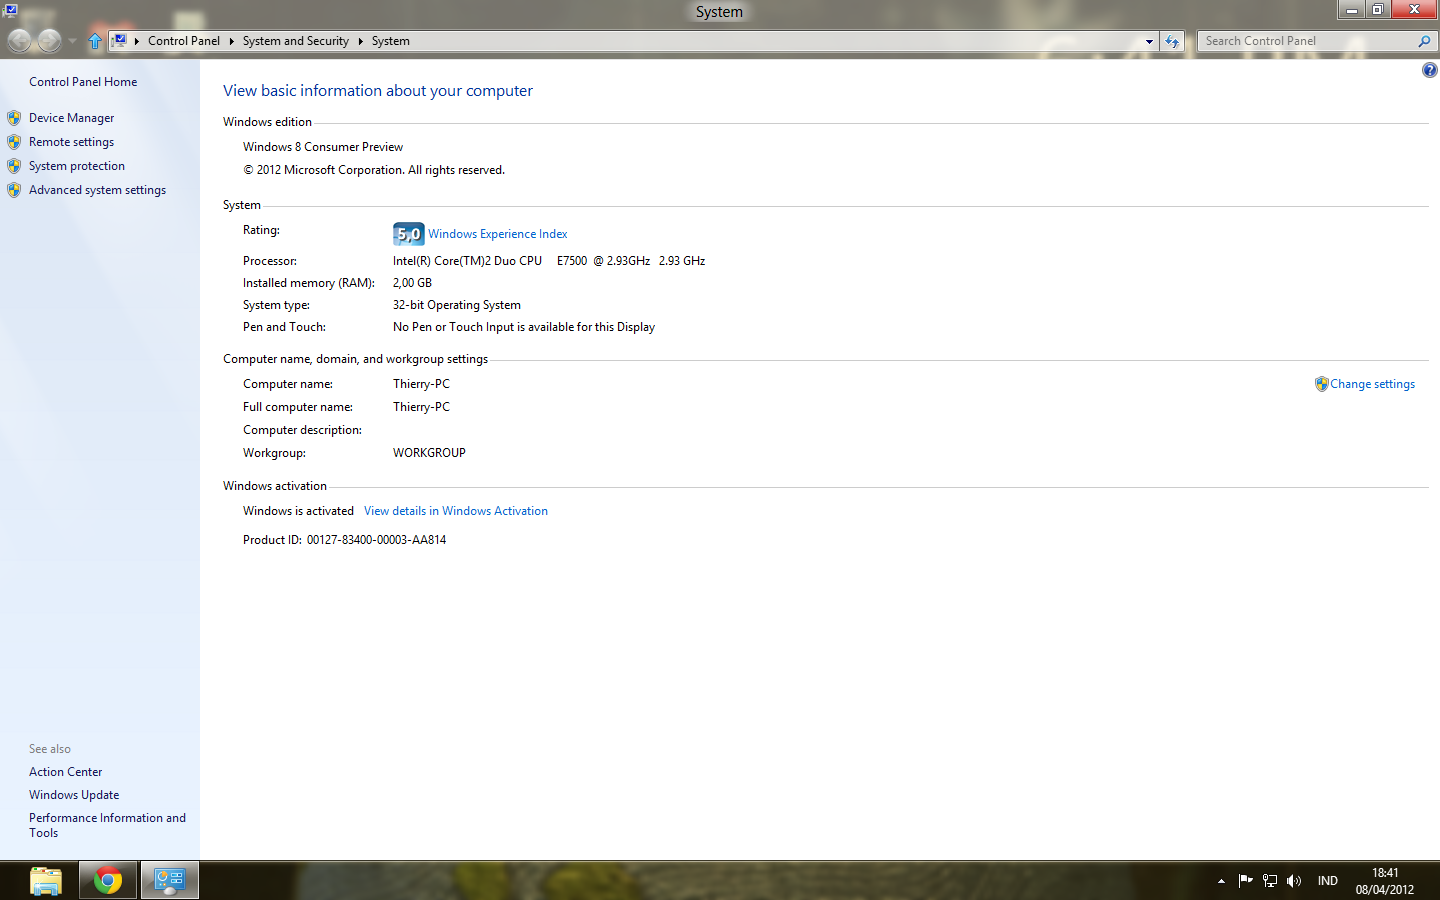Click the computer icon in the address bar
The width and height of the screenshot is (1440, 900).
click(x=119, y=41)
